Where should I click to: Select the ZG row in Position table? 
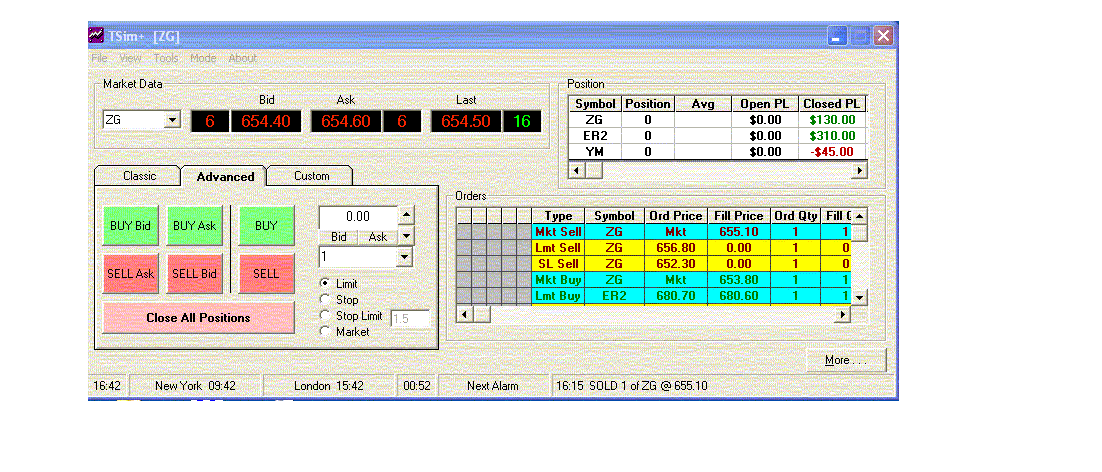(x=718, y=120)
